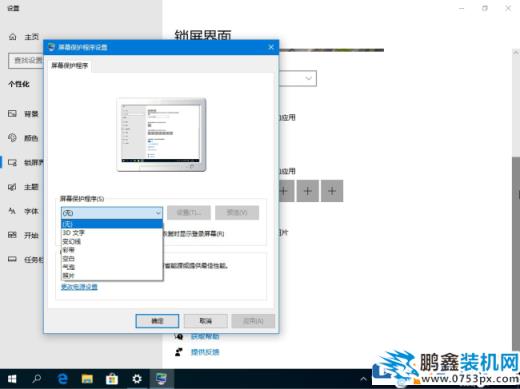The width and height of the screenshot is (520, 389).
Task: Open 主题 themes icon in Settings sidebar
Action: [x=12, y=187]
